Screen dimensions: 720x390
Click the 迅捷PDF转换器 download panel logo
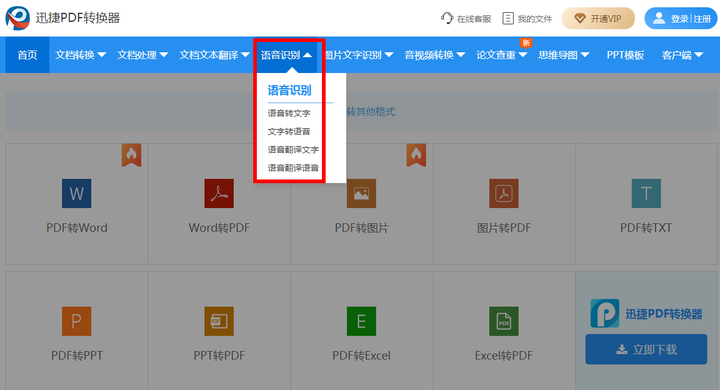[605, 313]
